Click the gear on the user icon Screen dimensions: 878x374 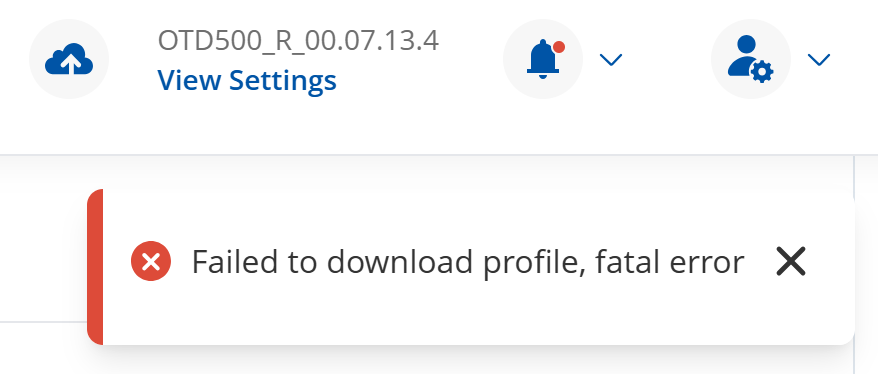coord(763,72)
